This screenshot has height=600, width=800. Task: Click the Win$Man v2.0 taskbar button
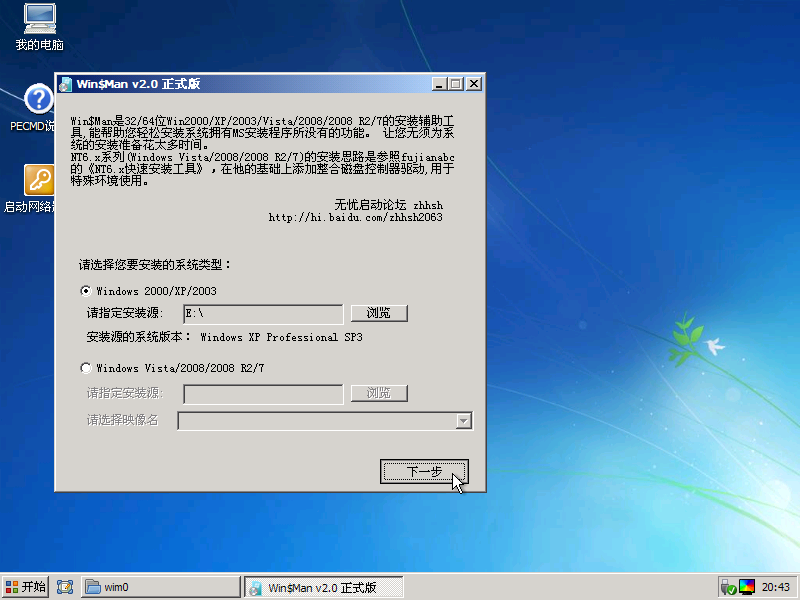[323, 587]
